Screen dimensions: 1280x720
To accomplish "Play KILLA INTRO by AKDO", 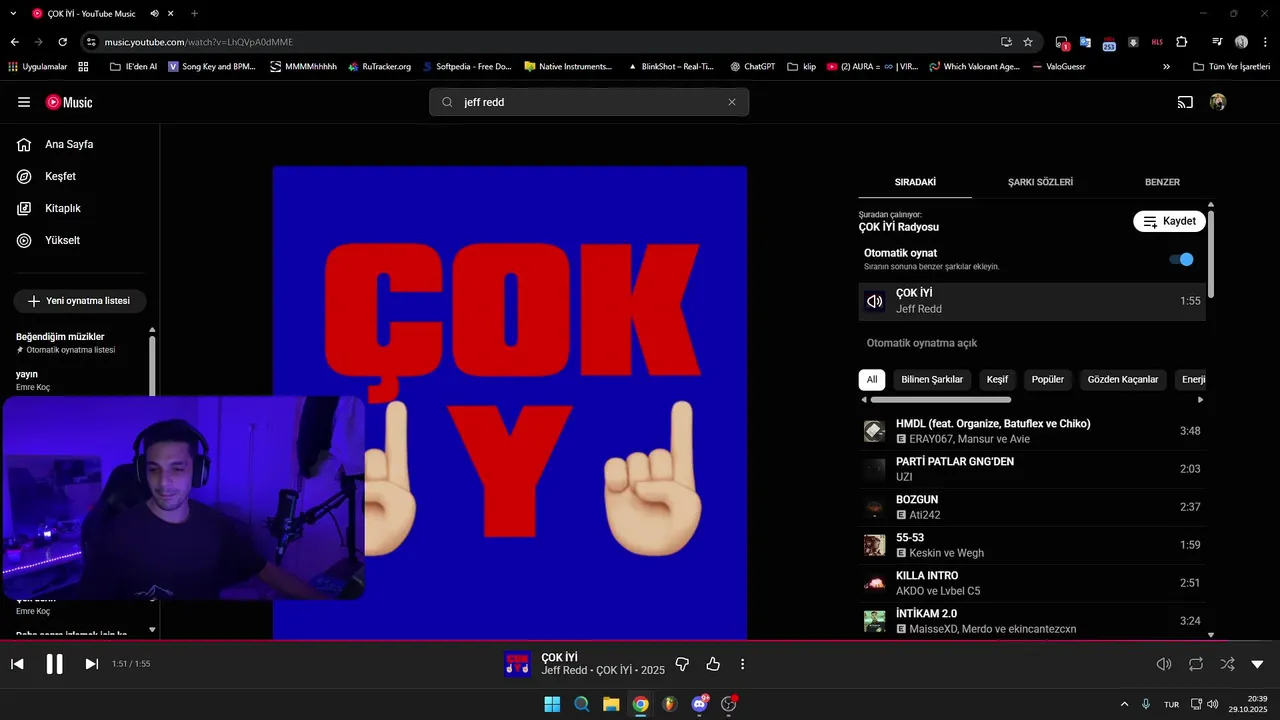I will (1032, 583).
